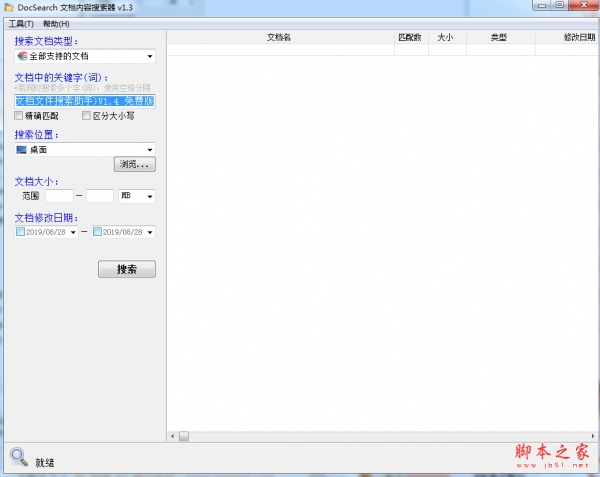
Task: Click the horizontal scrollbar thumb
Action: pyautogui.click(x=184, y=436)
